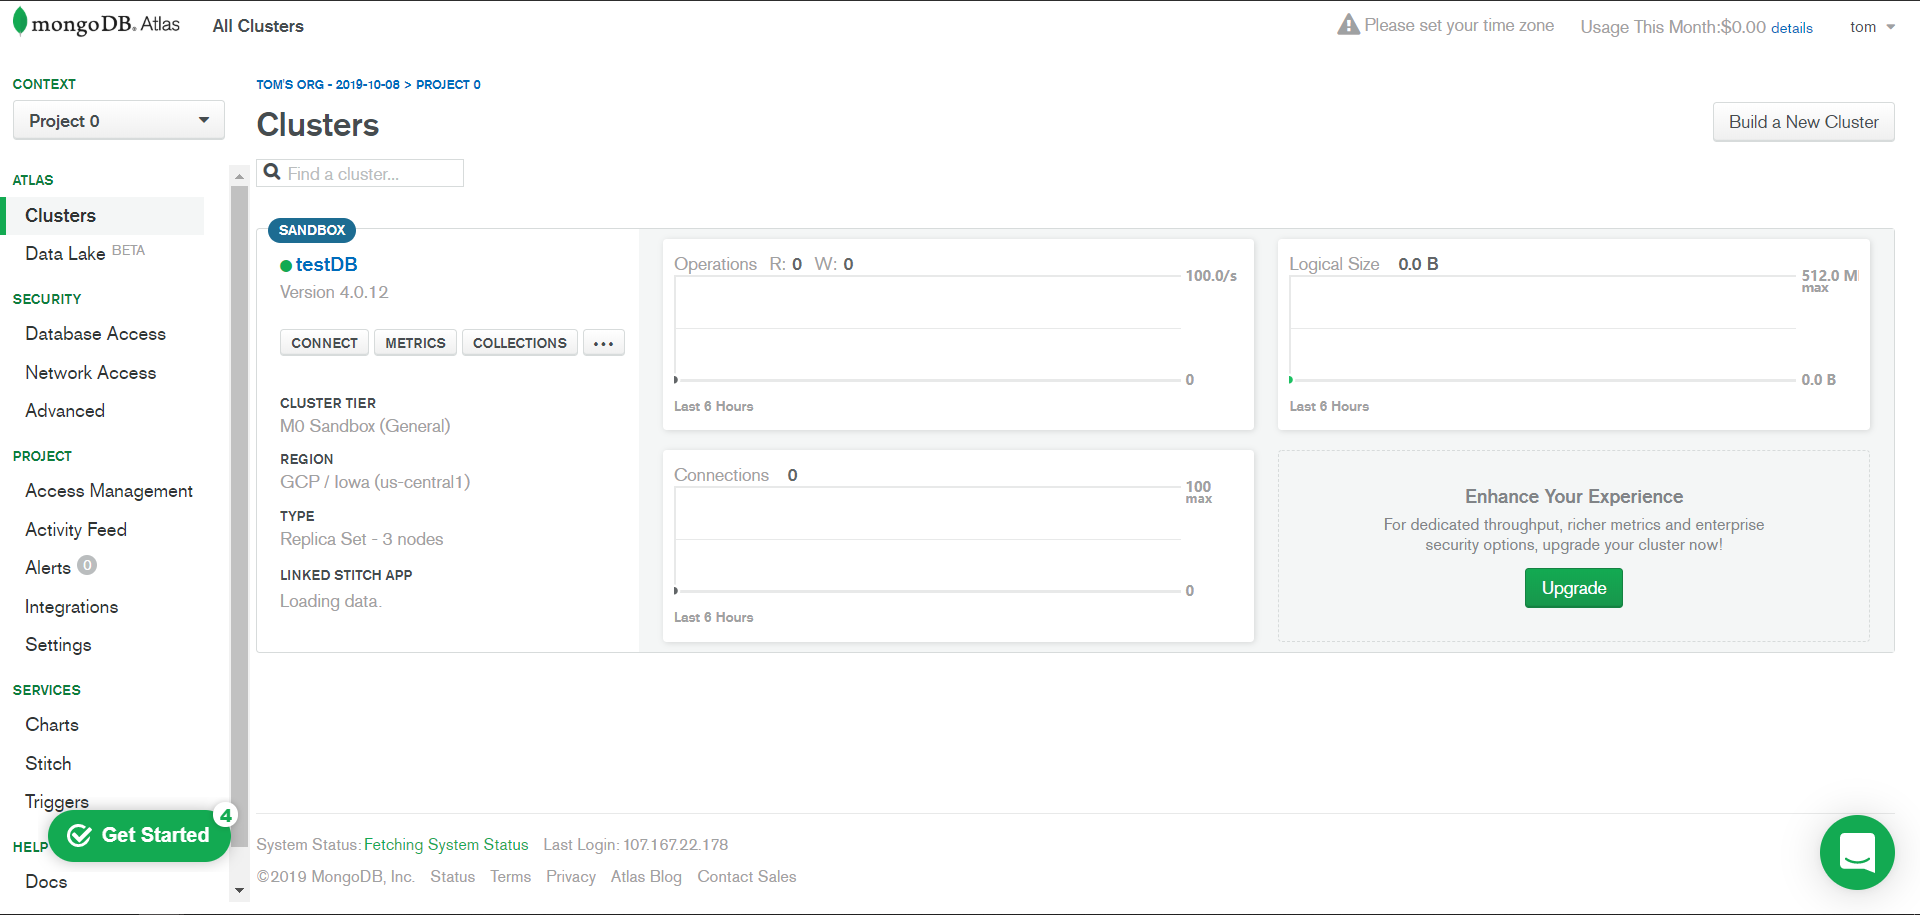The width and height of the screenshot is (1920, 915).
Task: Click the CONNECT button for testDB
Action: 324,343
